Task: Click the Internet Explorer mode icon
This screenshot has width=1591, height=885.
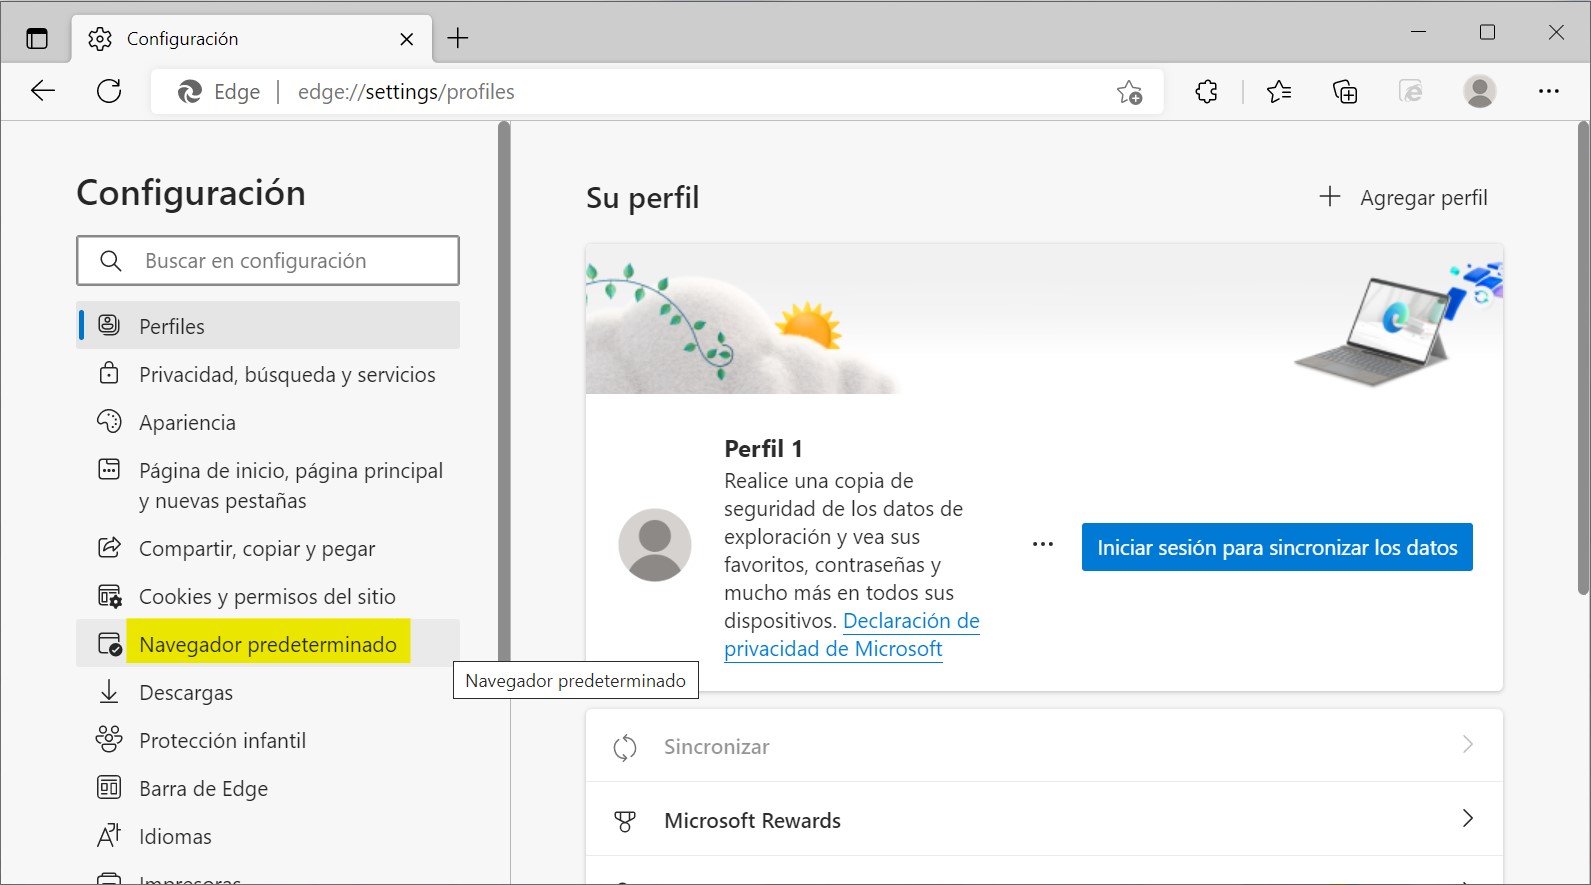Action: (x=1411, y=92)
